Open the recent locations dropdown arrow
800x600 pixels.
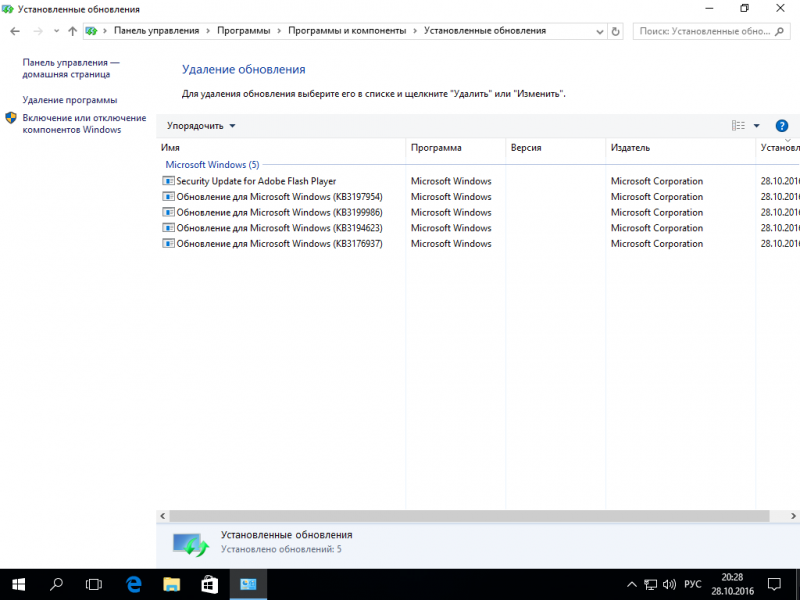(x=56, y=31)
